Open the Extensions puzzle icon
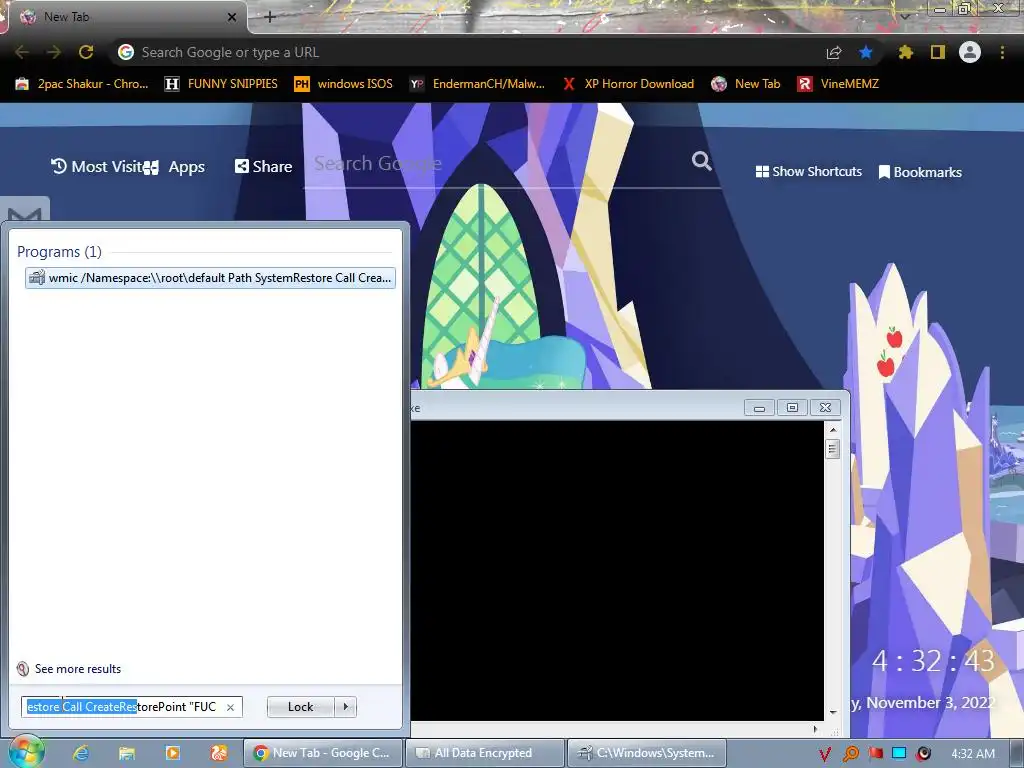Viewport: 1024px width, 768px height. (x=905, y=52)
